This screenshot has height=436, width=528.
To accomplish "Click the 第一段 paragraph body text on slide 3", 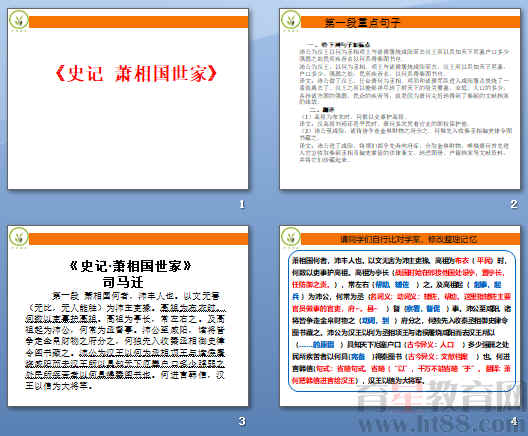I will coord(125,341).
